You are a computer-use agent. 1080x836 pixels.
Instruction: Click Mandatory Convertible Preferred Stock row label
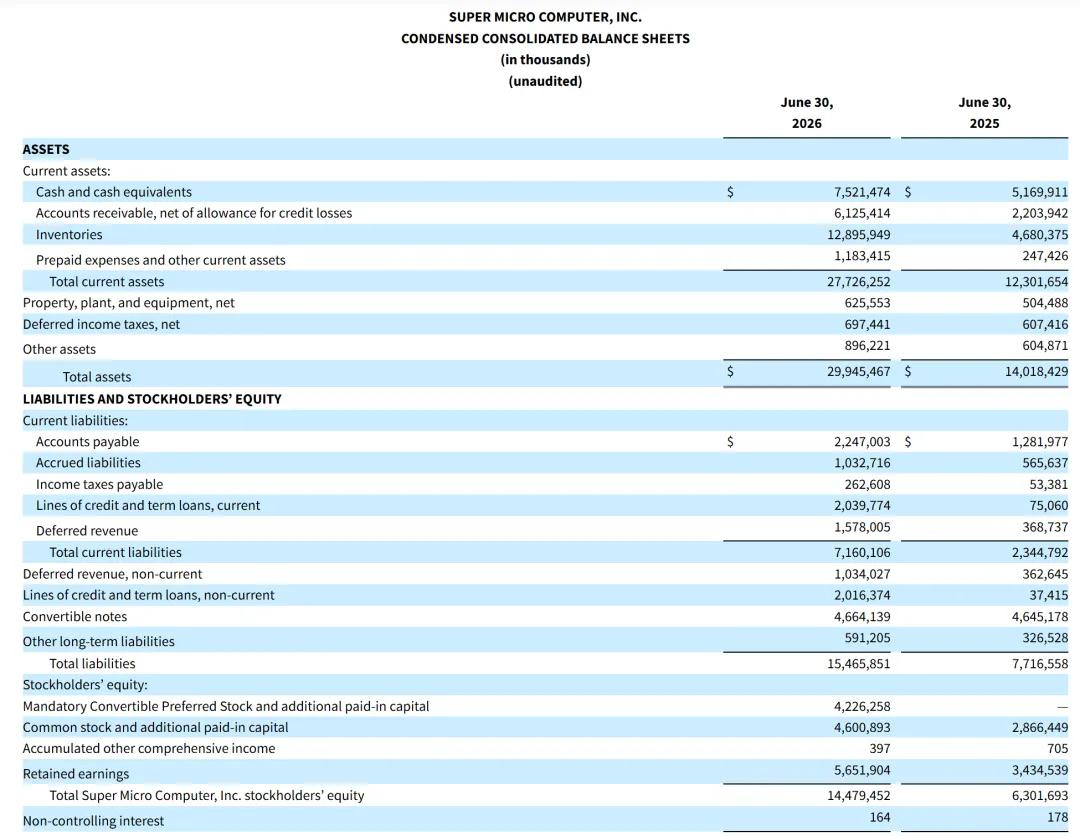click(x=226, y=707)
